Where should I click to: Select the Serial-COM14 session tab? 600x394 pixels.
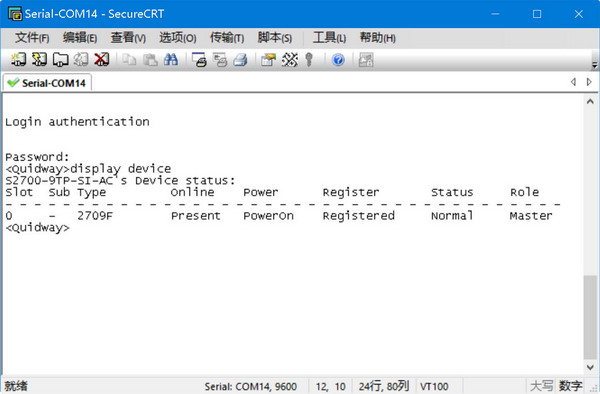click(x=47, y=83)
